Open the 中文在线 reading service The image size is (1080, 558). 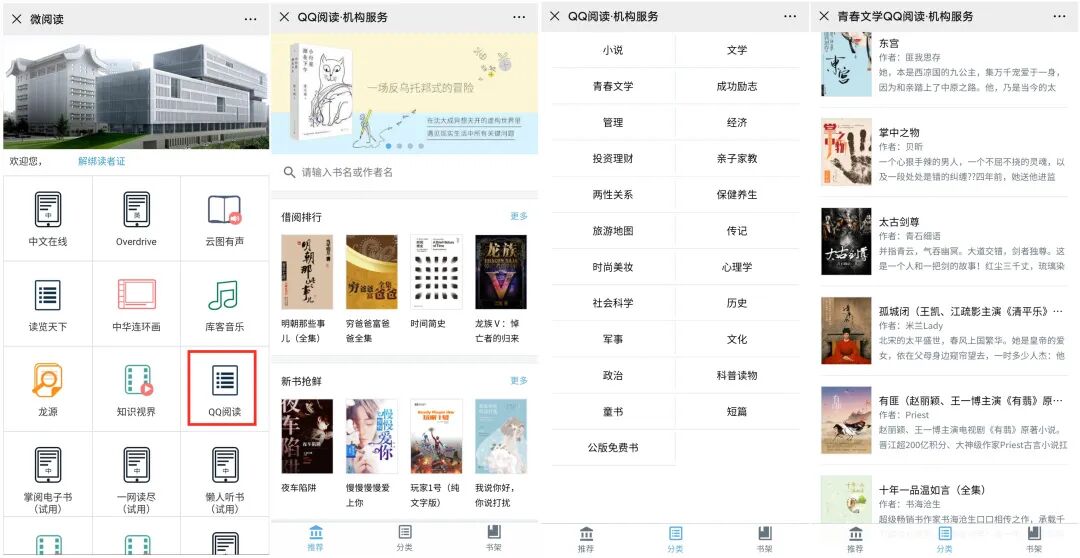tap(48, 219)
